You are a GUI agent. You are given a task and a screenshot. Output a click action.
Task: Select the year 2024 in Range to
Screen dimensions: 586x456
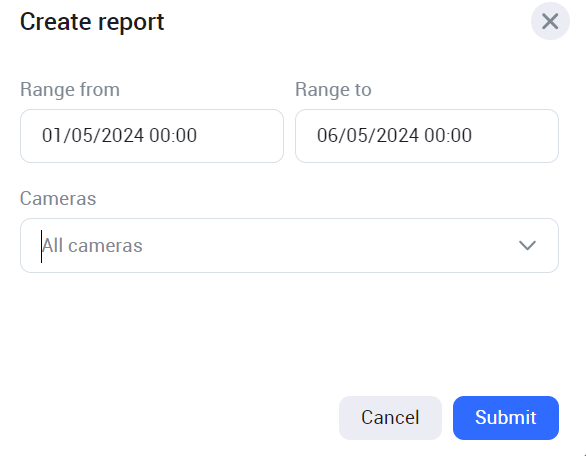pos(398,135)
